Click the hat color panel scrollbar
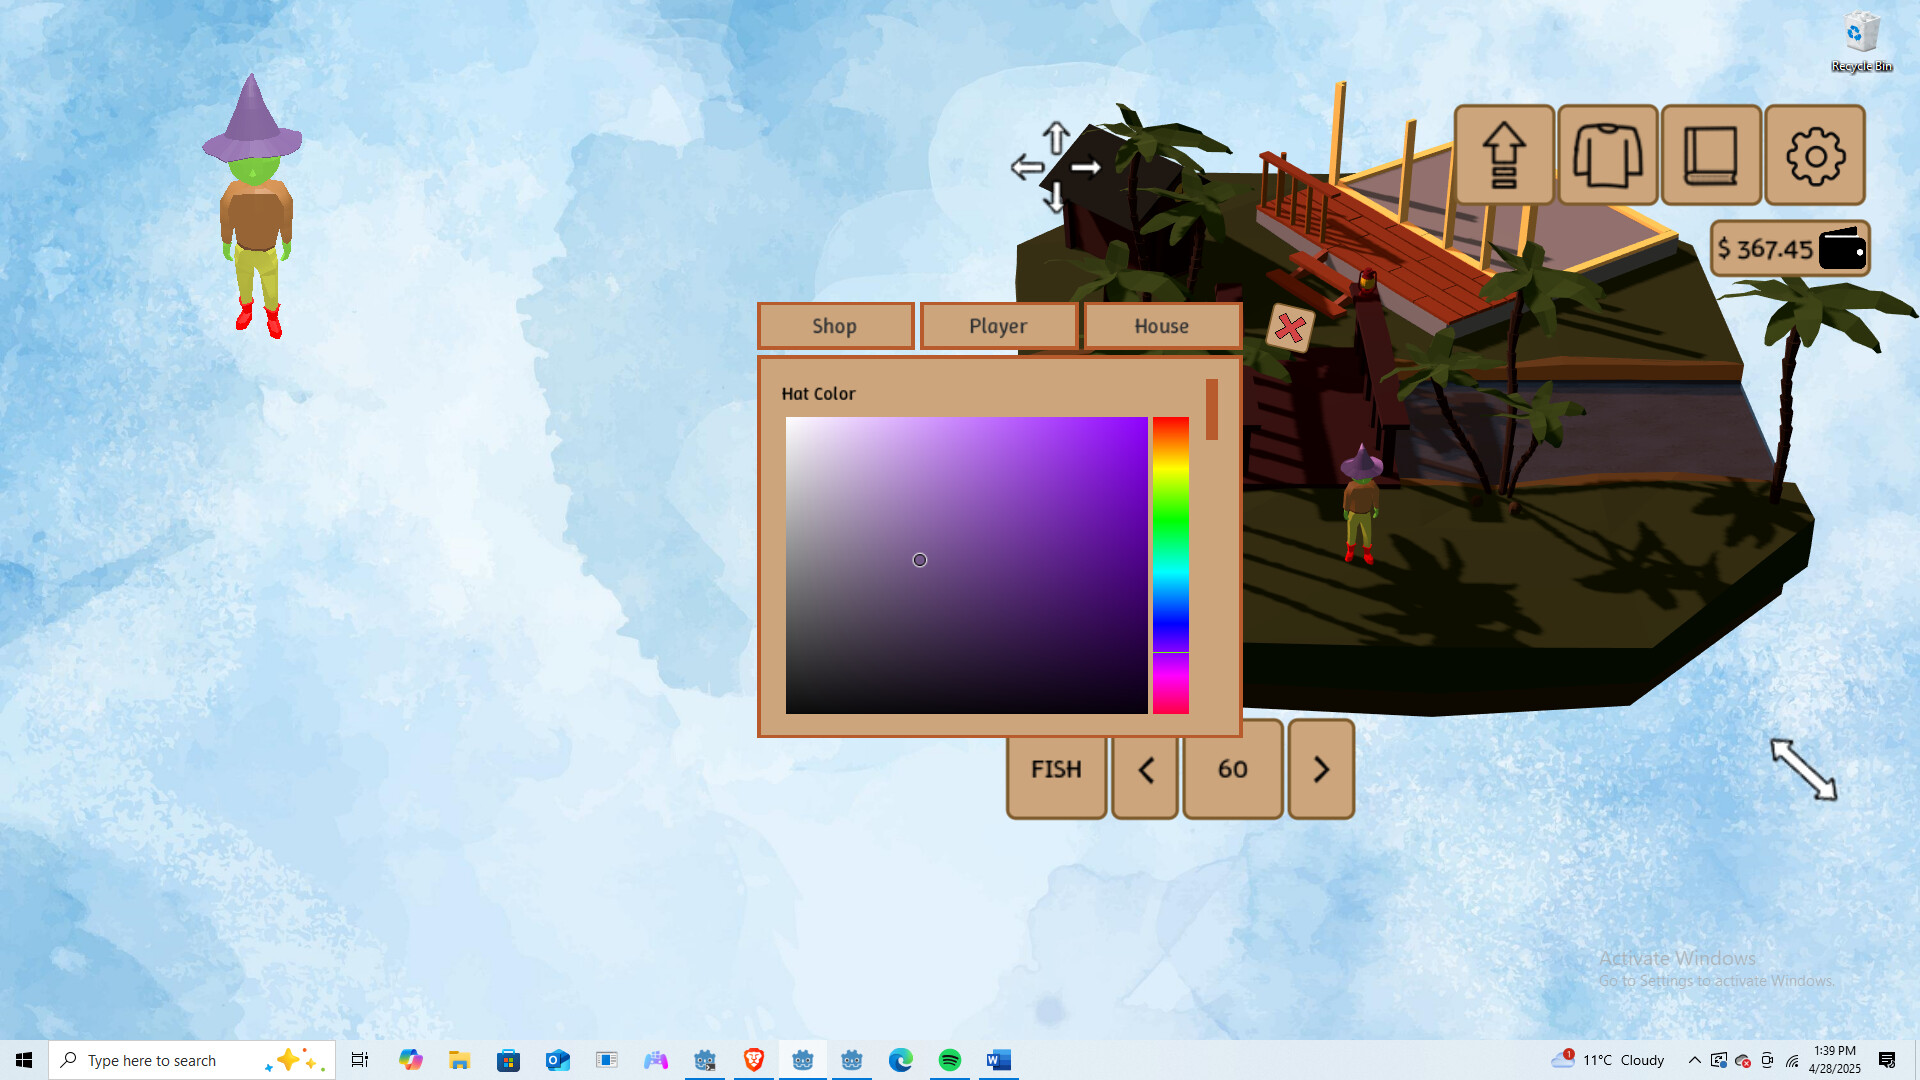 [1211, 409]
